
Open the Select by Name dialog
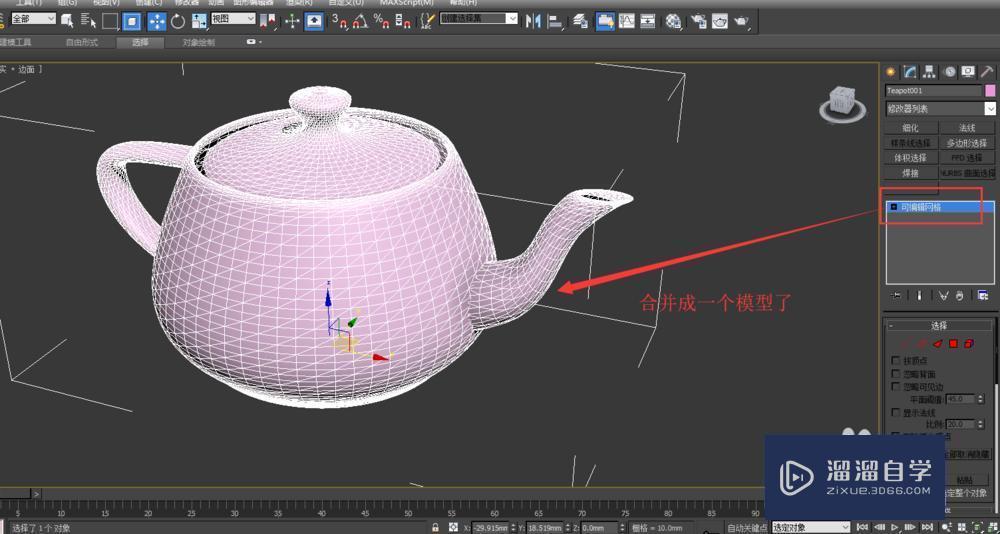89,20
